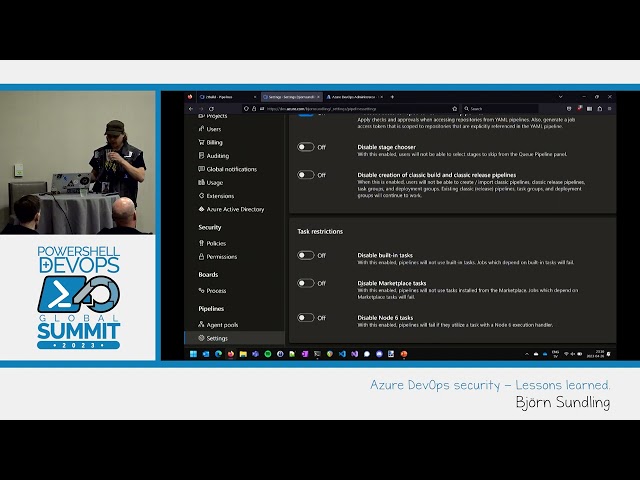This screenshot has width=640, height=480.
Task: Click the Boards section heading
Action: (208, 275)
